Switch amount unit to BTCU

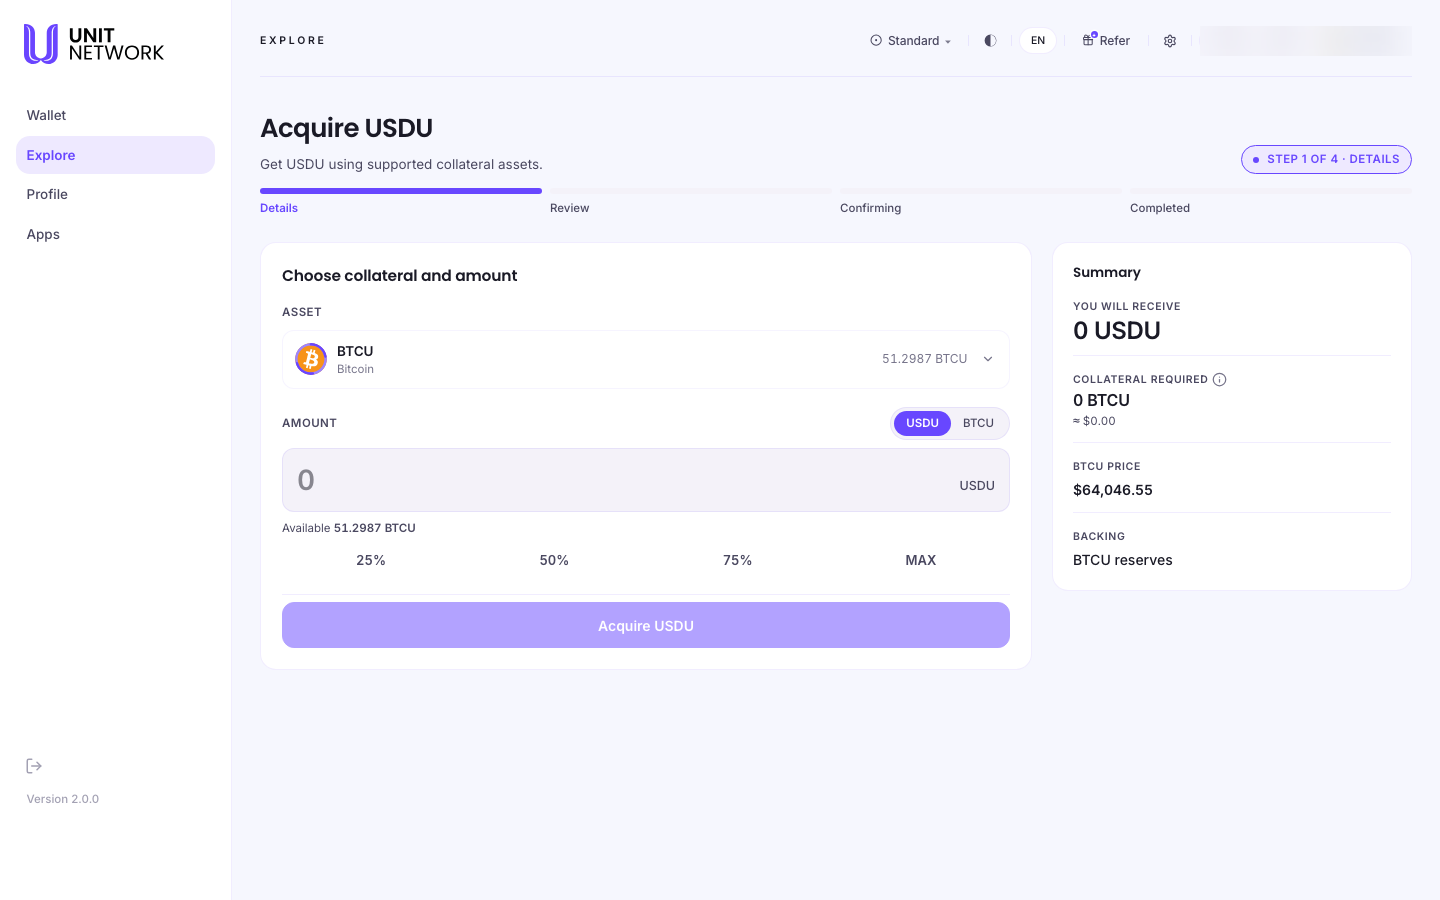[978, 423]
